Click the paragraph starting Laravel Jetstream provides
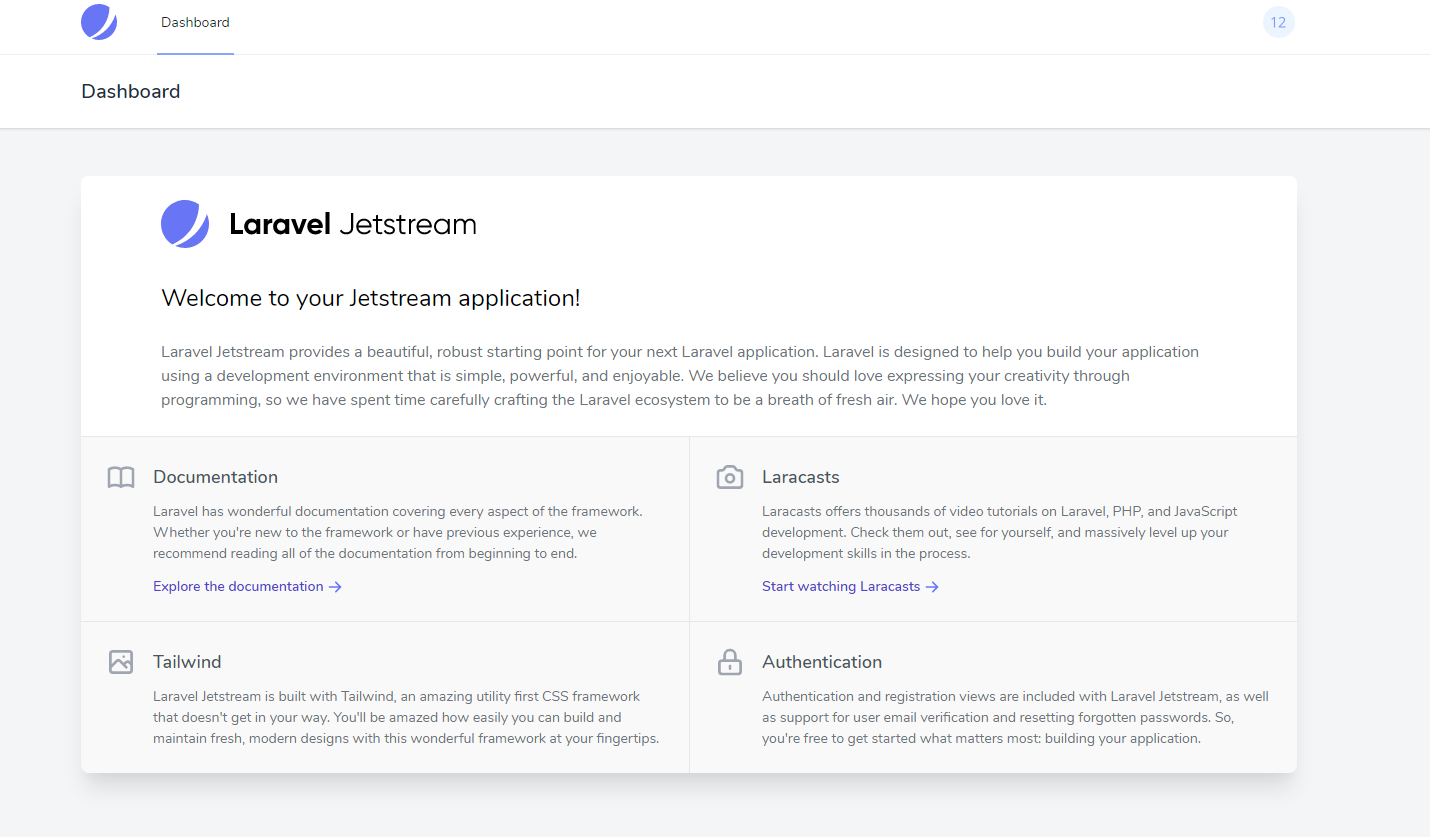1430x837 pixels. point(680,376)
